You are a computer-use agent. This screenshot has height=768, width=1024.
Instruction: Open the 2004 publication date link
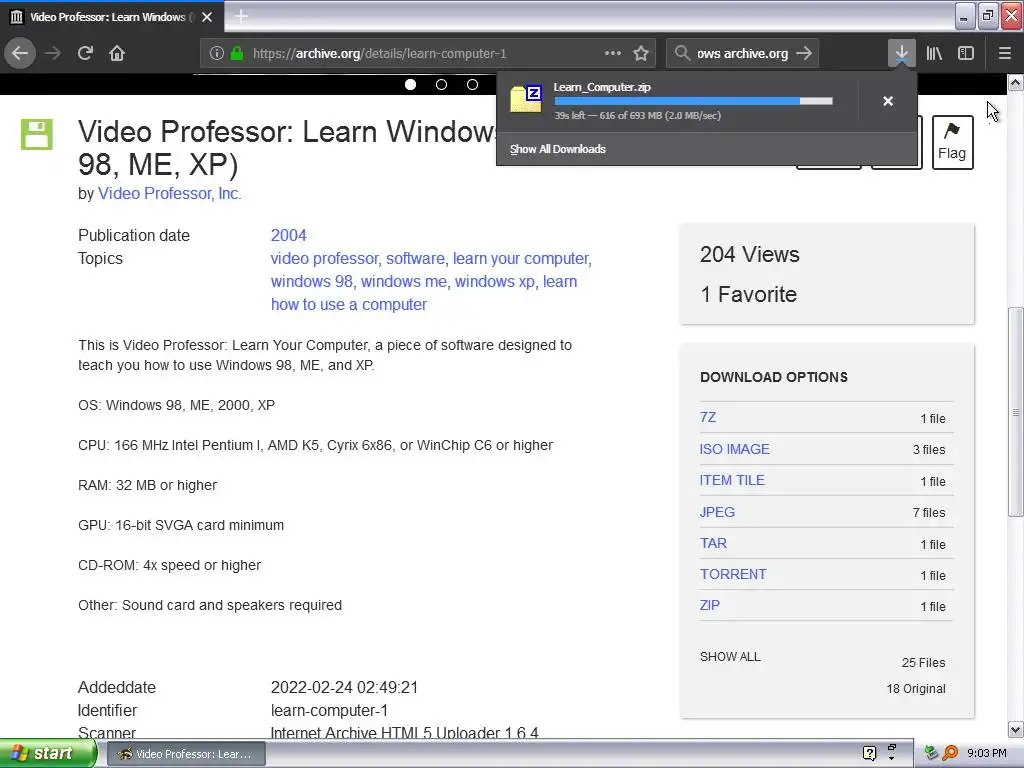point(289,235)
